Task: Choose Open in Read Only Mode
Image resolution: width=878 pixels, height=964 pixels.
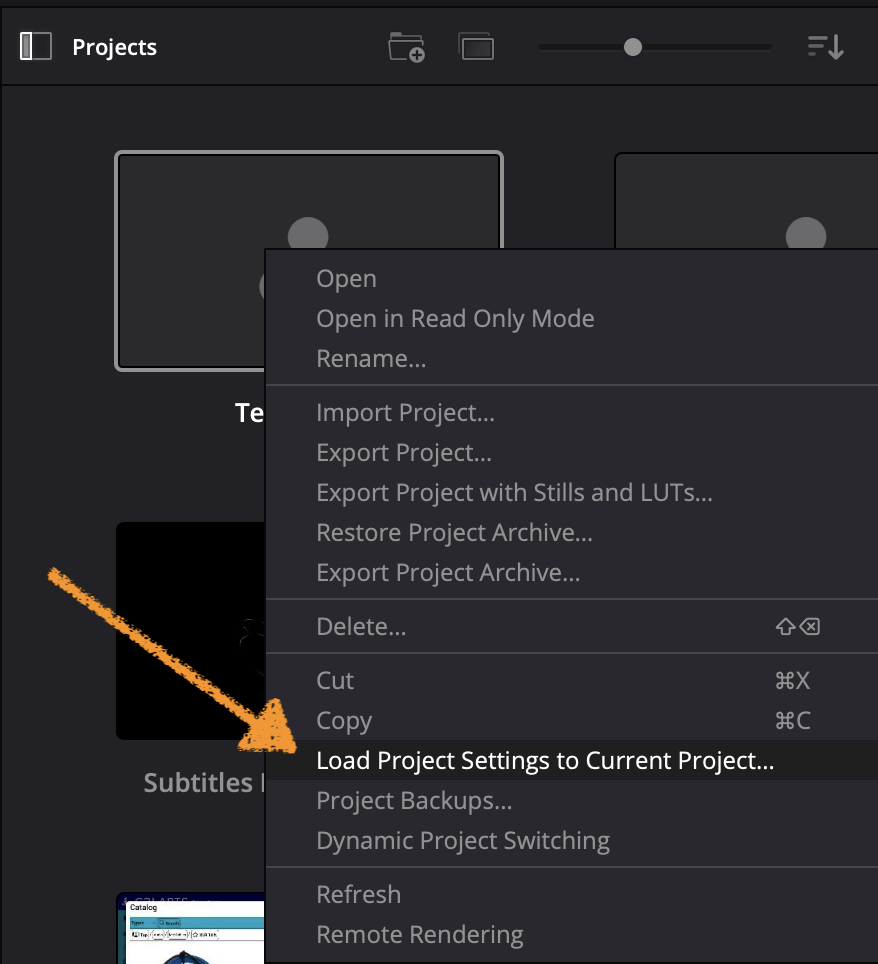Action: (455, 319)
